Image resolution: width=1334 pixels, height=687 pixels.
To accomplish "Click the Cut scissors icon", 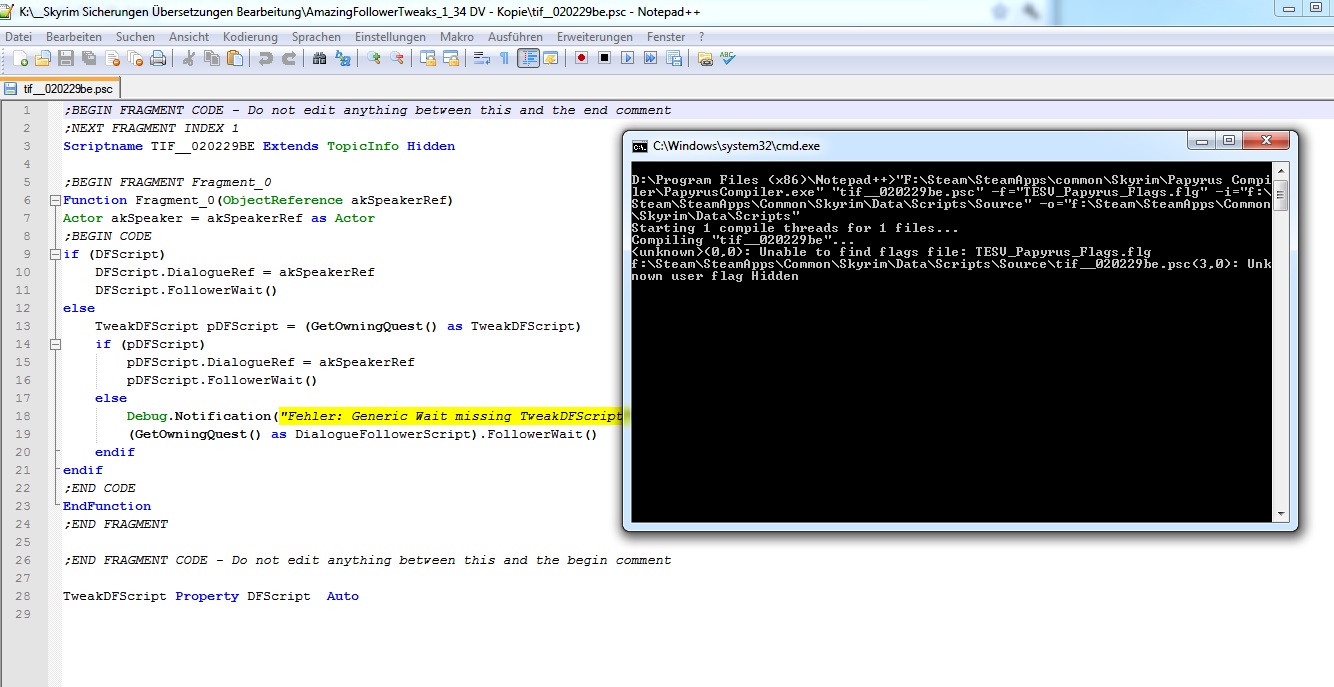I will click(x=189, y=58).
